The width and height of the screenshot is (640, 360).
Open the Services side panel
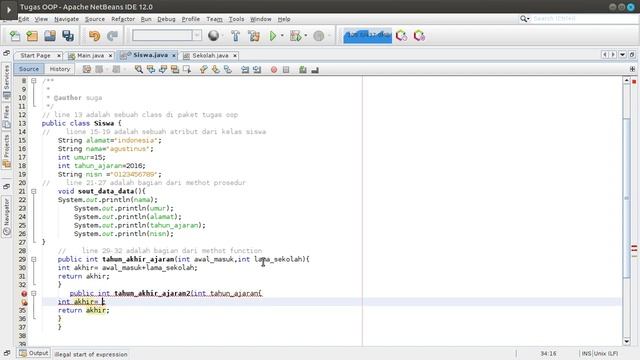click(x=7, y=82)
